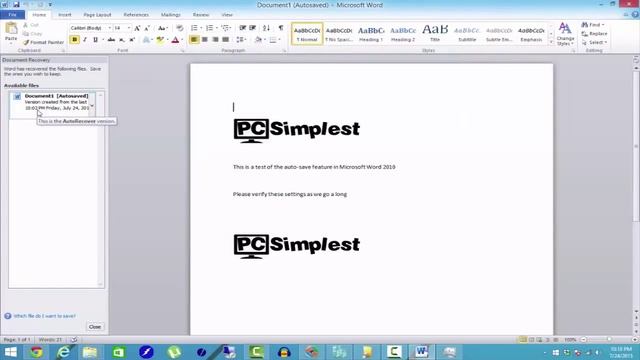
Task: Justify the paragraph text
Action: (x=225, y=40)
